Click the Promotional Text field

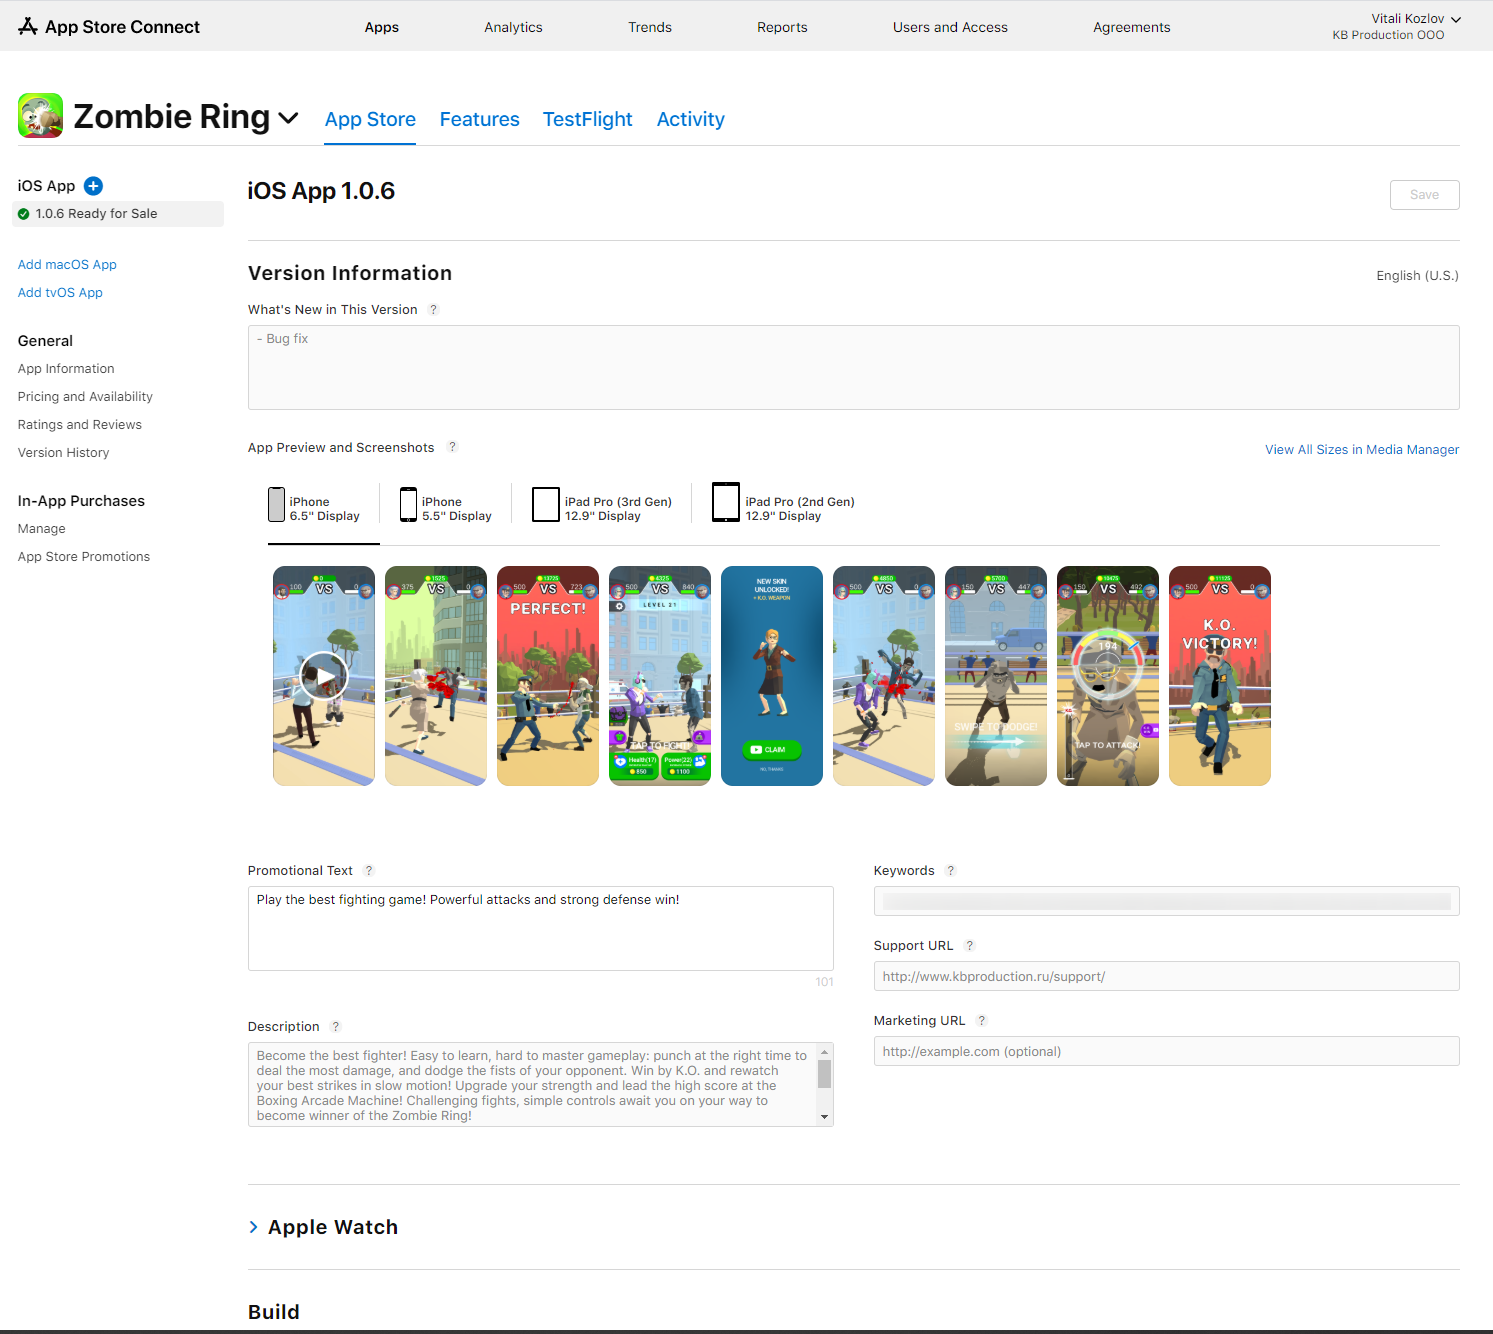pos(540,928)
